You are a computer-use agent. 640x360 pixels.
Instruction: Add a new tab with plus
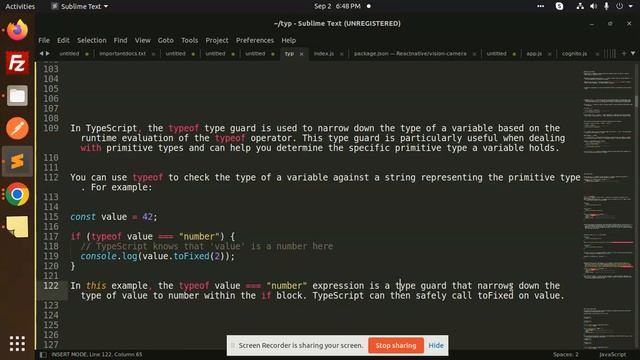coord(624,53)
